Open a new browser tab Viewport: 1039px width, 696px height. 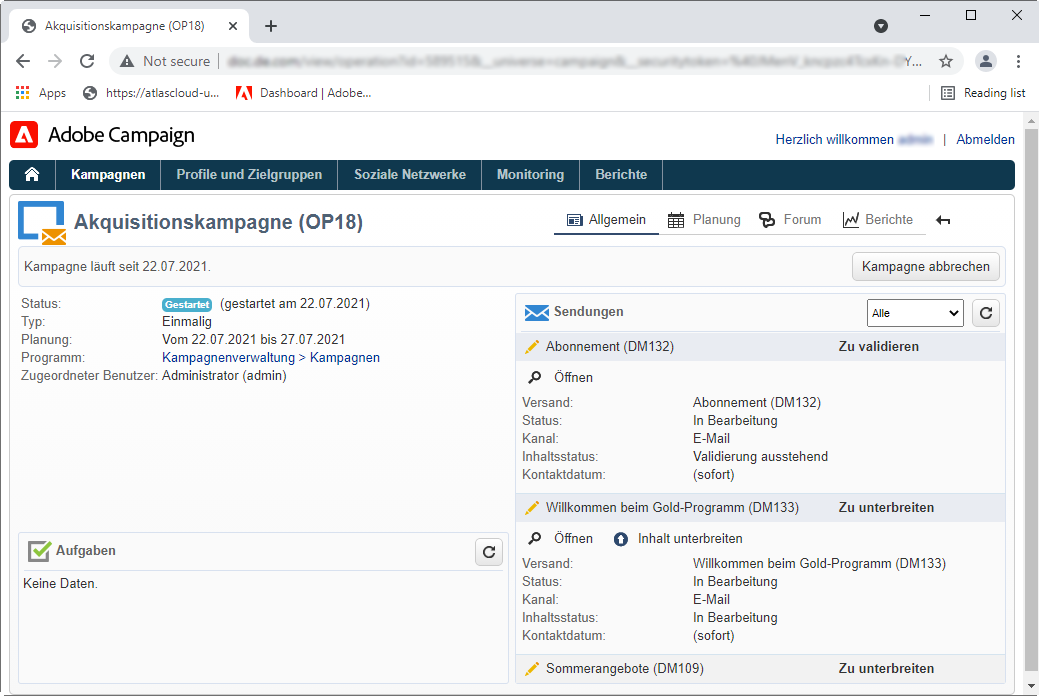(270, 26)
